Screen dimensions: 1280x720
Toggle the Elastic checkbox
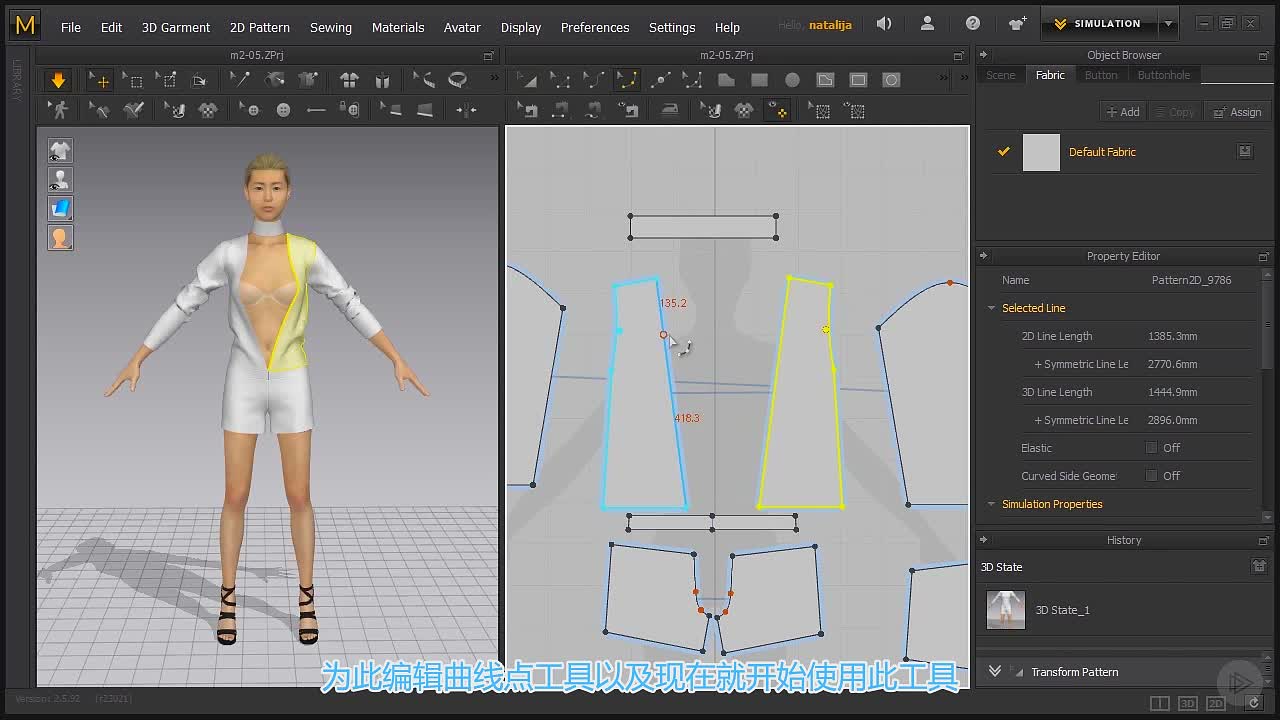coord(1151,448)
